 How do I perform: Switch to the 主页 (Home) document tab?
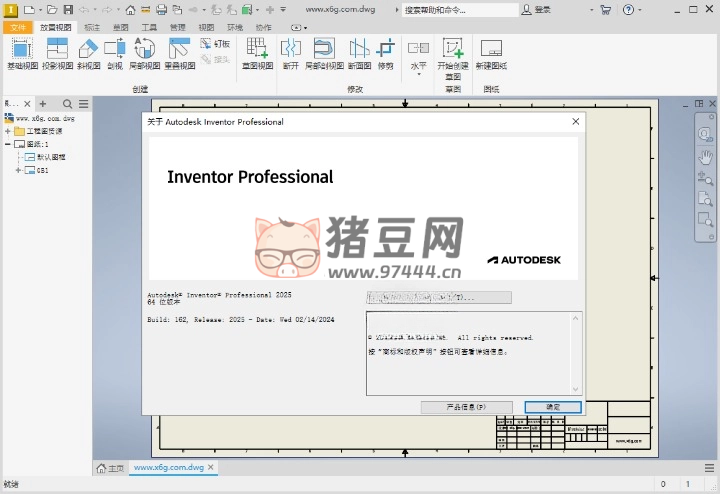click(x=110, y=468)
